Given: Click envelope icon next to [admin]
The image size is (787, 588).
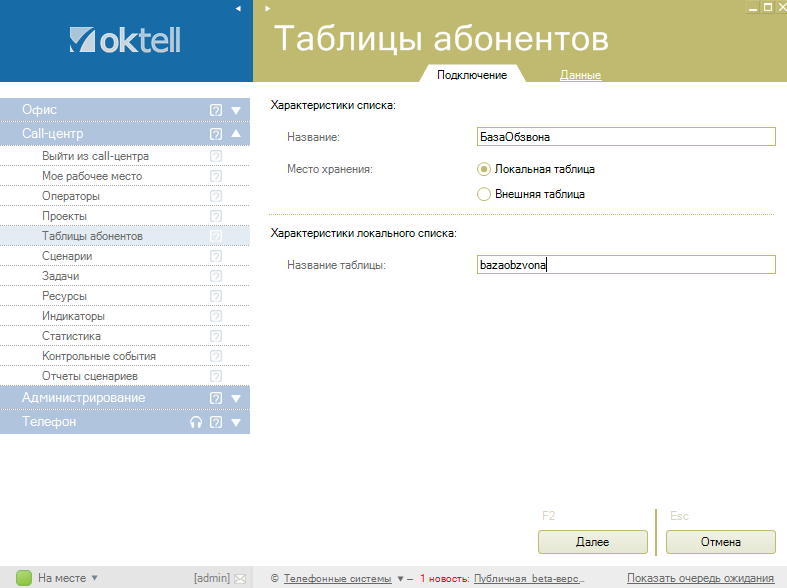Looking at the screenshot, I should 240,578.
